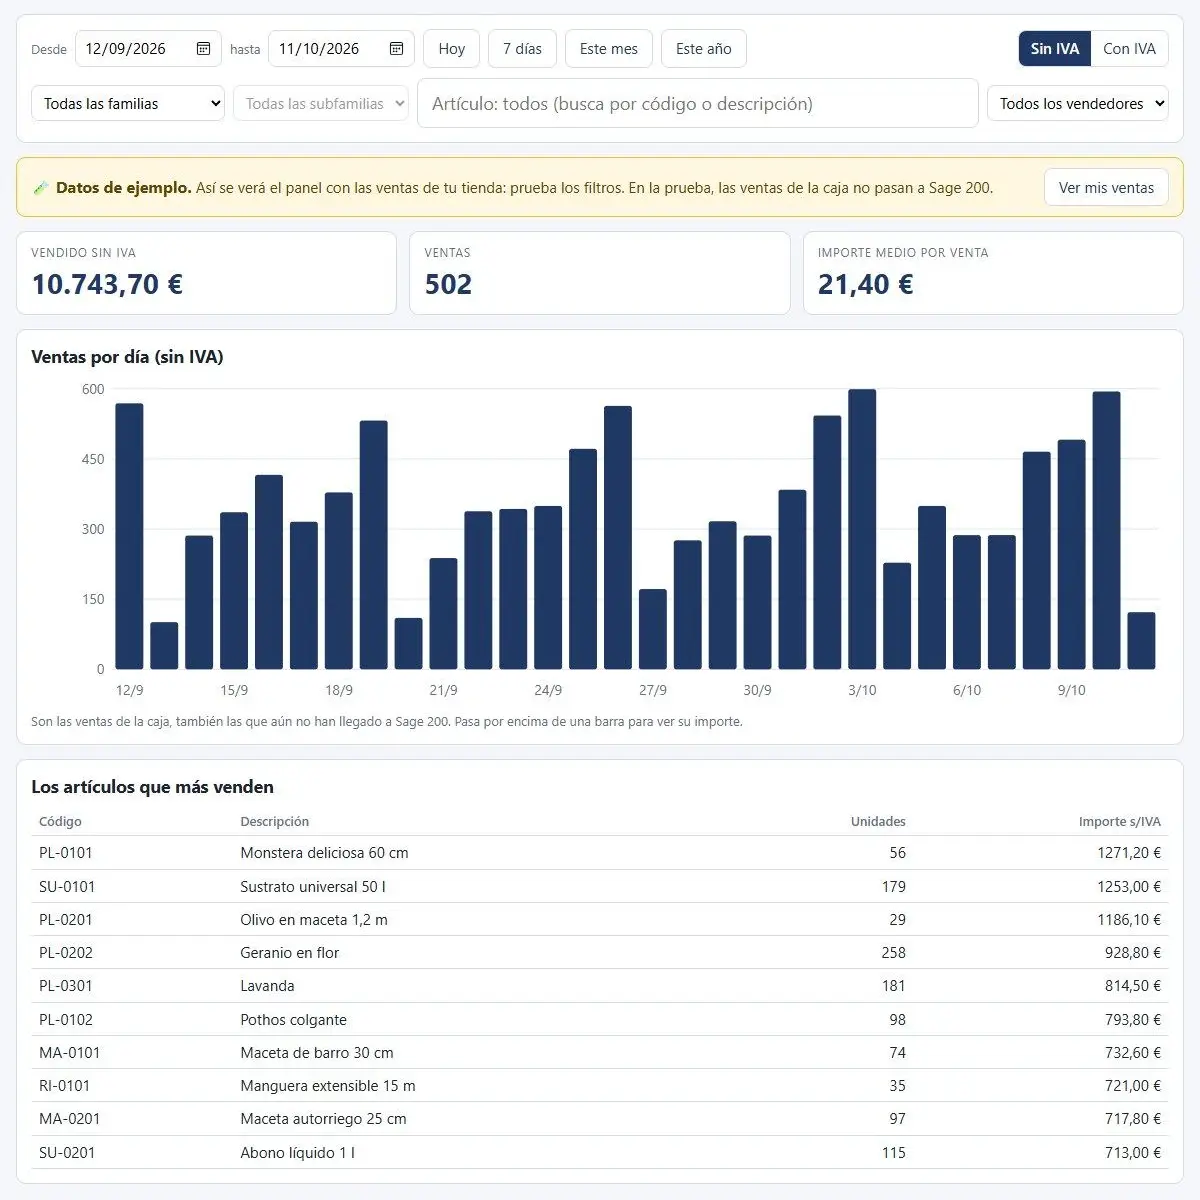Viewport: 1200px width, 1200px height.
Task: Select the MA-0201 code cell
Action: tap(70, 1118)
